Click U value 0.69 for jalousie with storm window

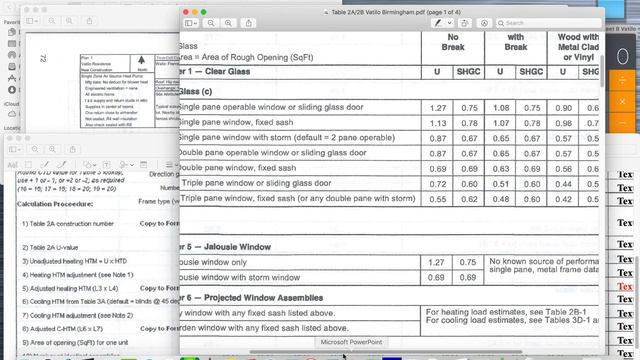(x=436, y=278)
